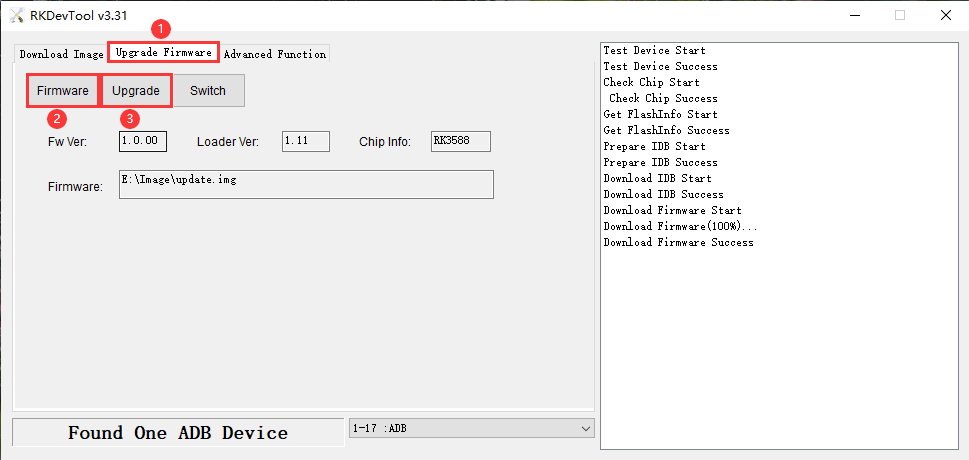Image resolution: width=969 pixels, height=460 pixels.
Task: Click the Upgrade button
Action: click(x=136, y=91)
